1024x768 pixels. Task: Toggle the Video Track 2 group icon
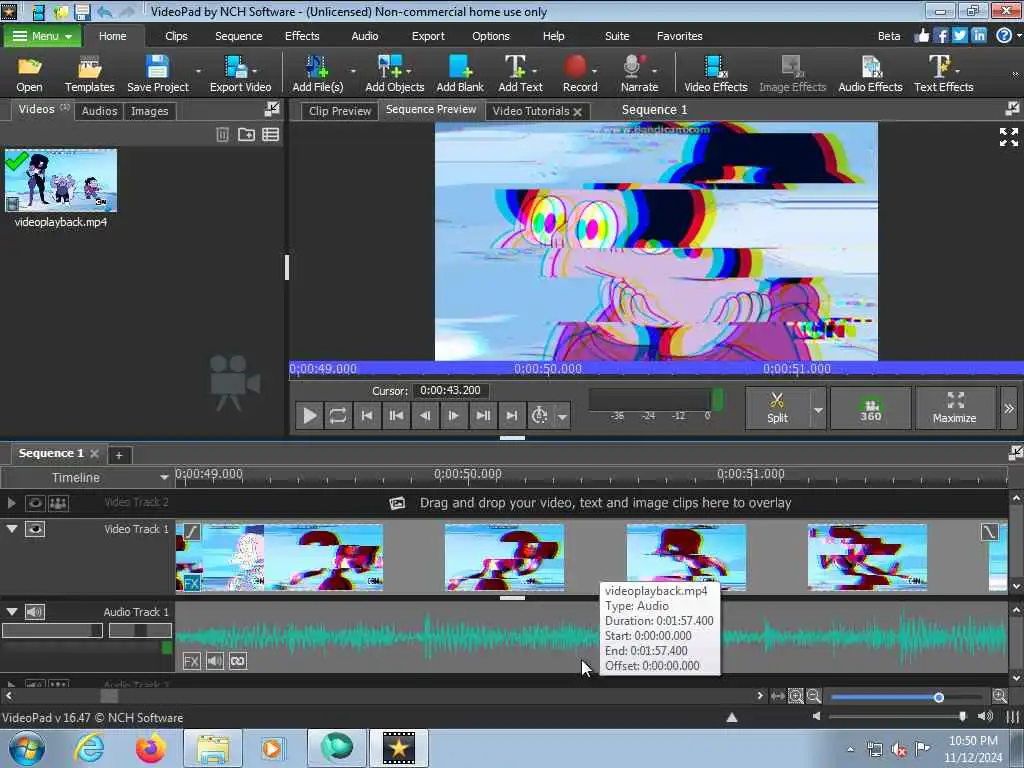[58, 503]
